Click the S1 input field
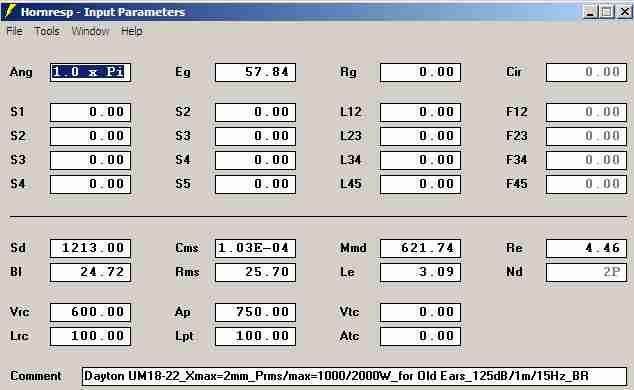This screenshot has height=390, width=634. 90,112
